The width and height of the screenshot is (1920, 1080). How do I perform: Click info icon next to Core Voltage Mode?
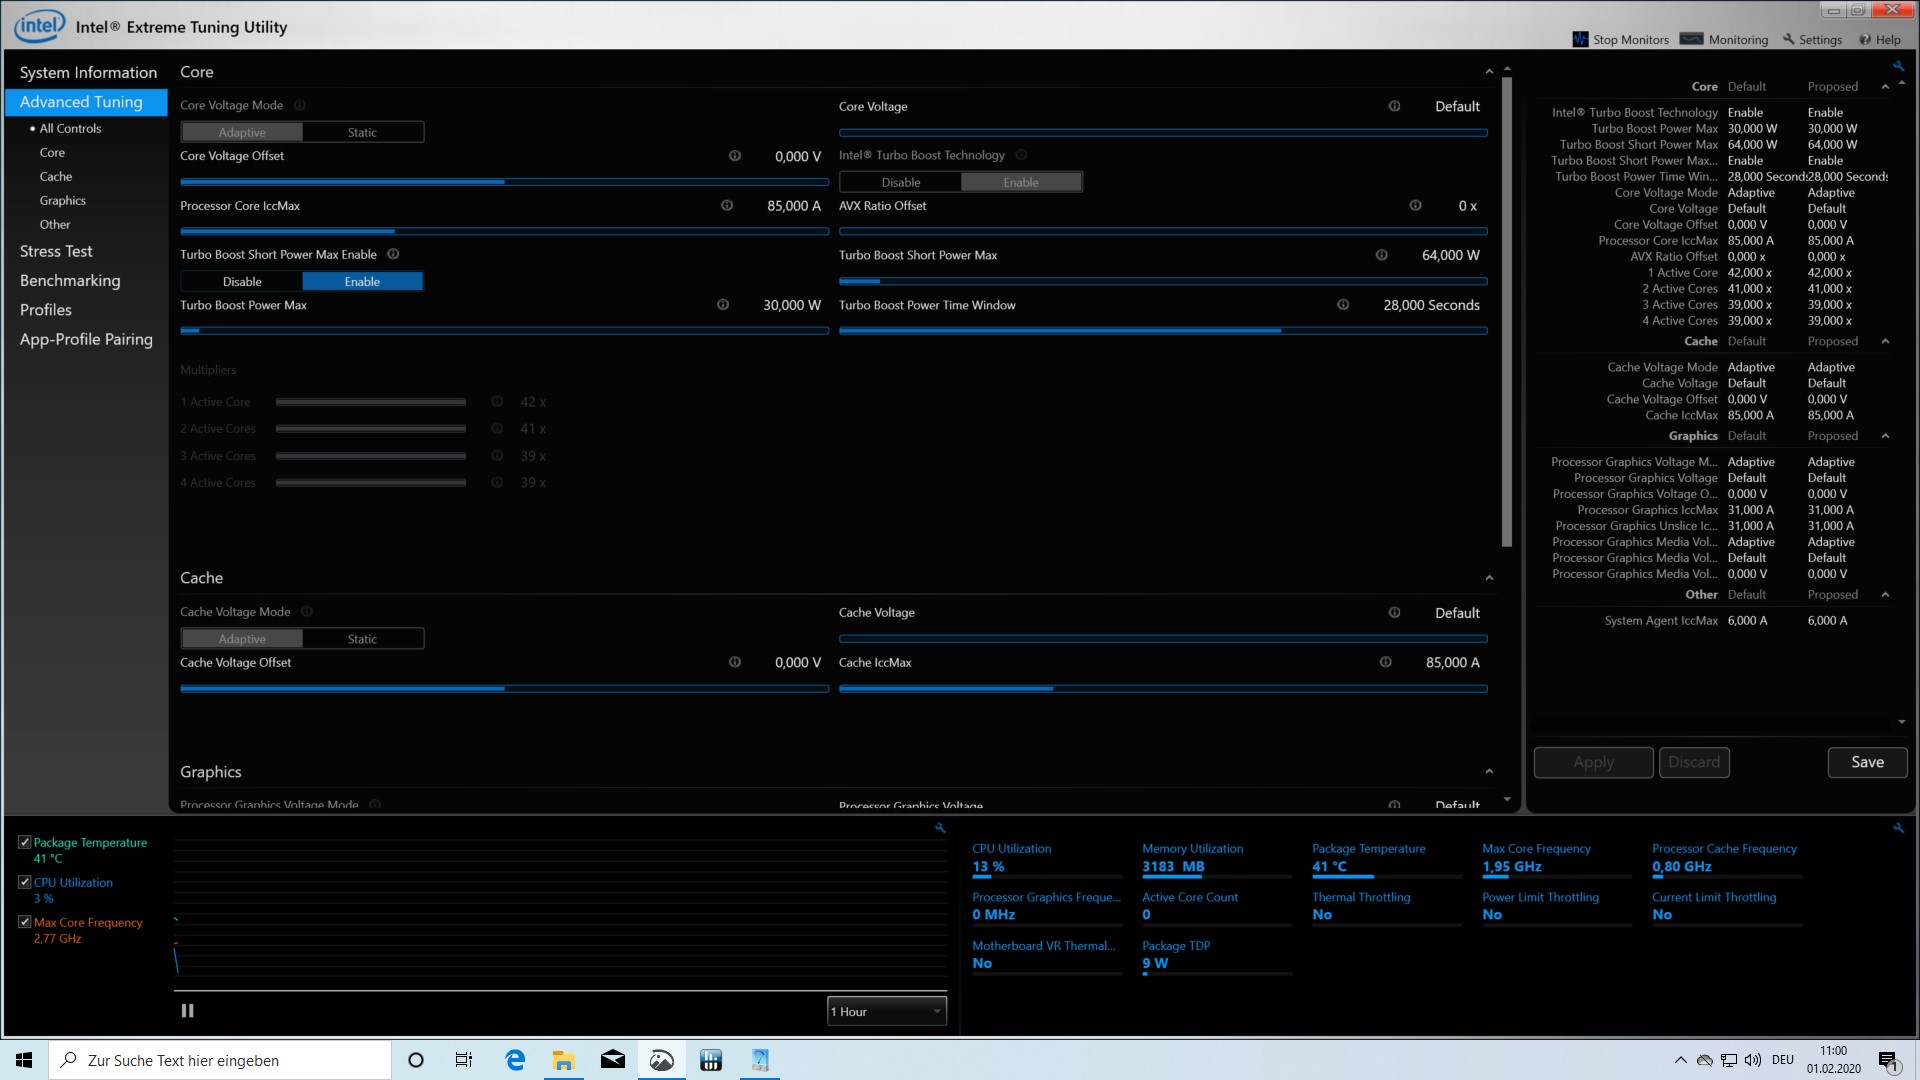pyautogui.click(x=300, y=105)
